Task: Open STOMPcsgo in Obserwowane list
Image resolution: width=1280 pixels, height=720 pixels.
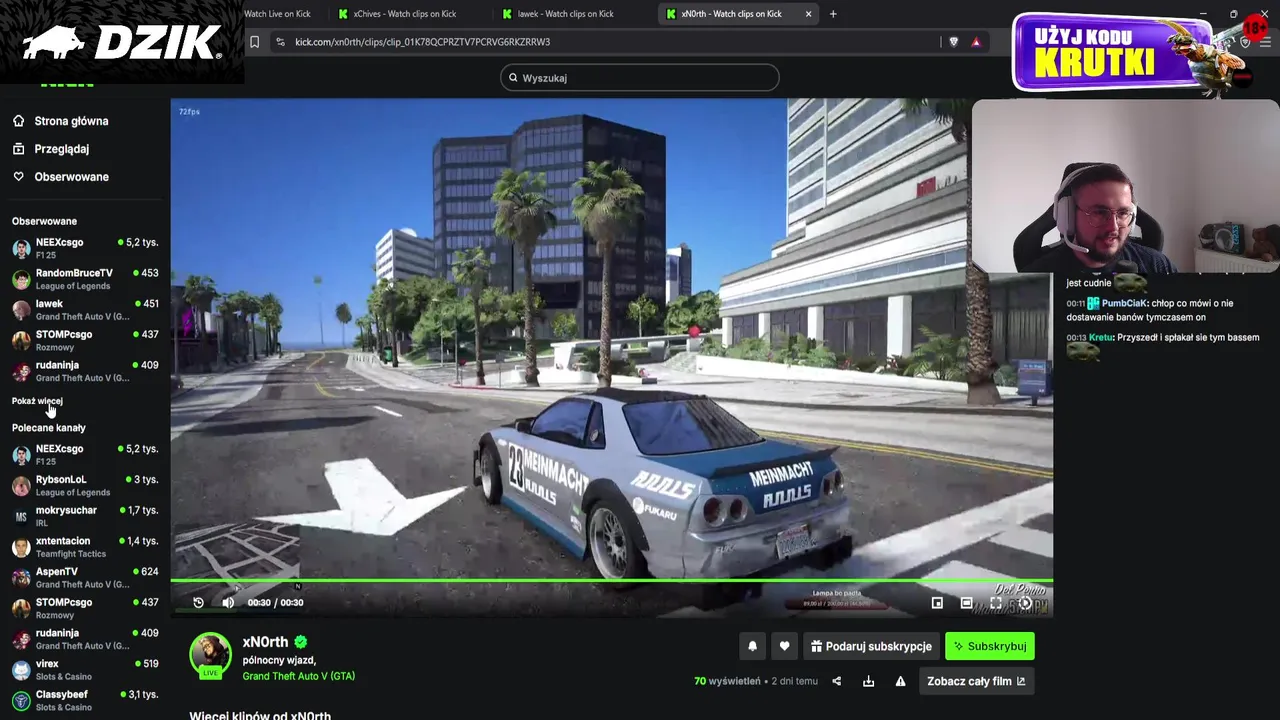Action: (x=85, y=340)
